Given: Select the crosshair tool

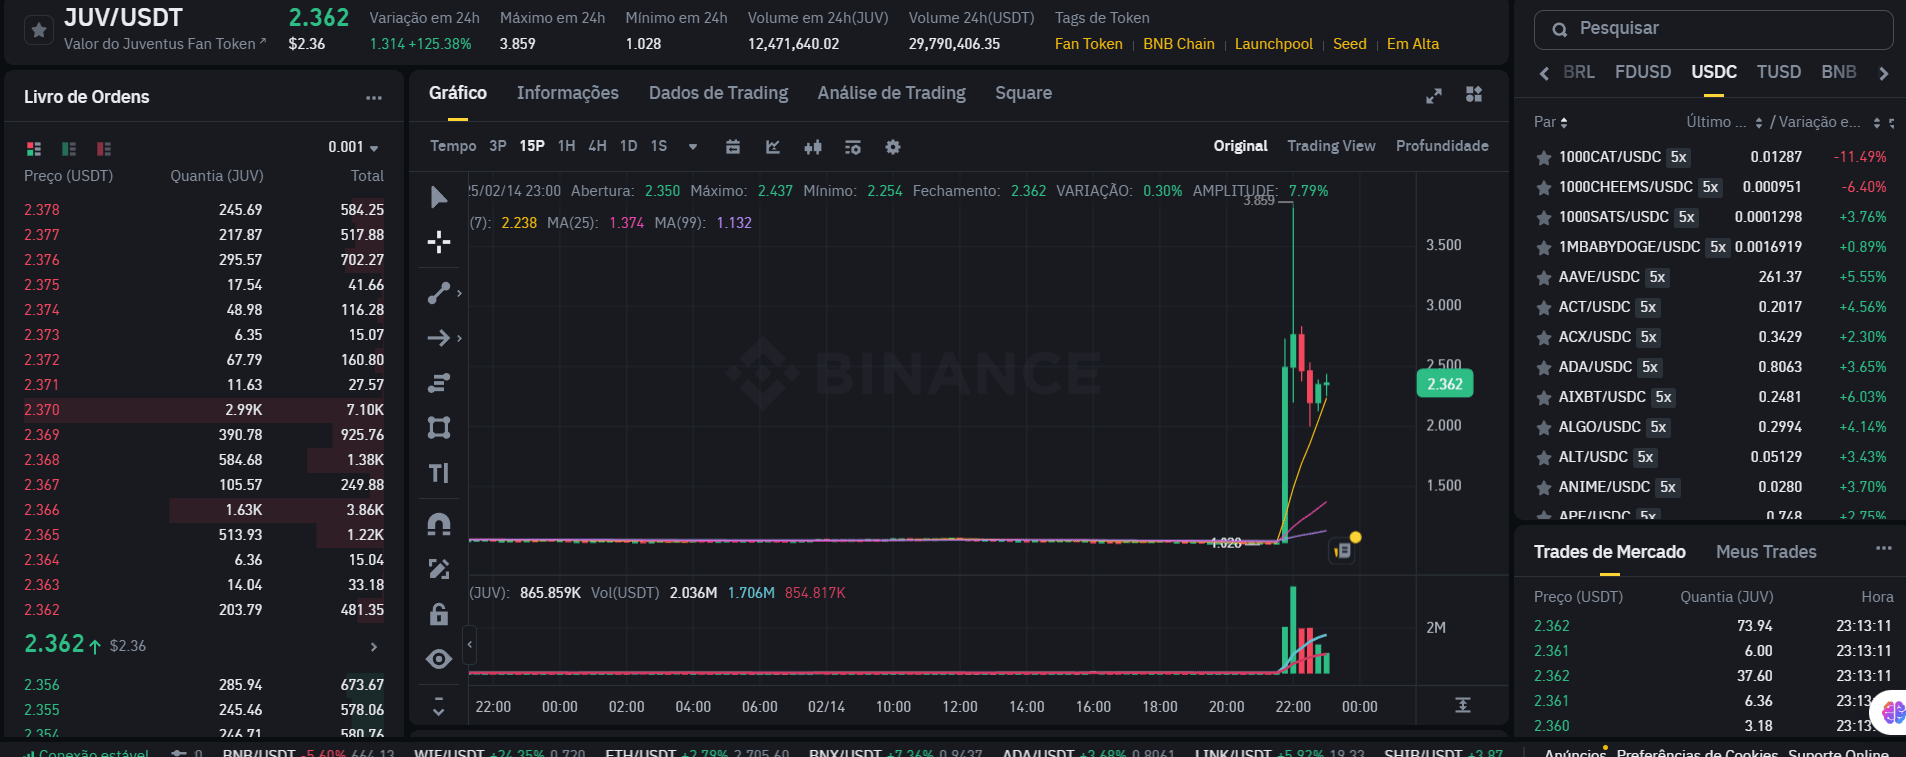Looking at the screenshot, I should 438,241.
